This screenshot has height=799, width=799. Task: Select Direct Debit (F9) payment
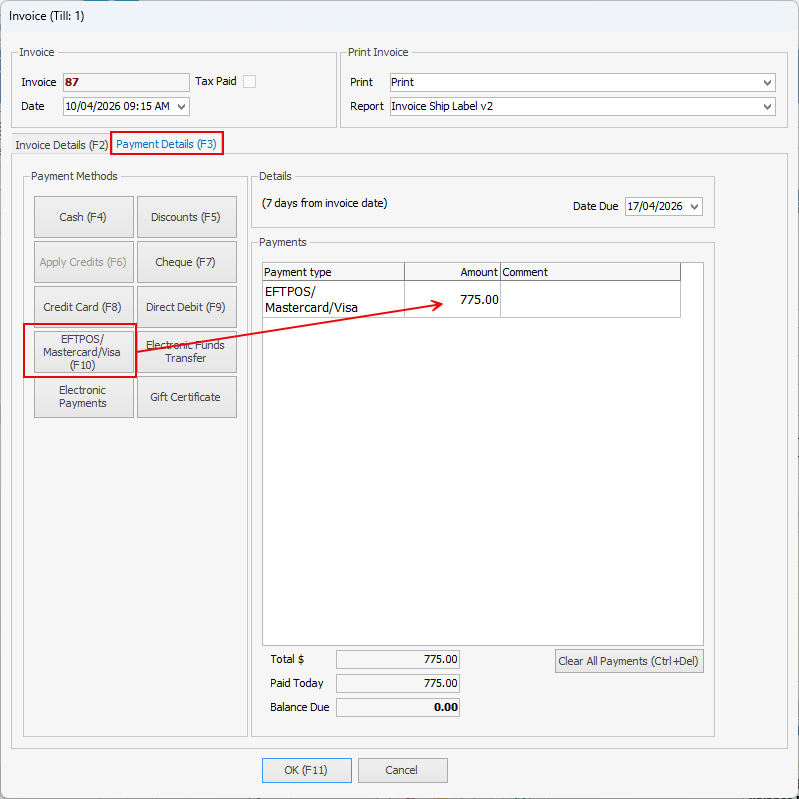pyautogui.click(x=186, y=307)
